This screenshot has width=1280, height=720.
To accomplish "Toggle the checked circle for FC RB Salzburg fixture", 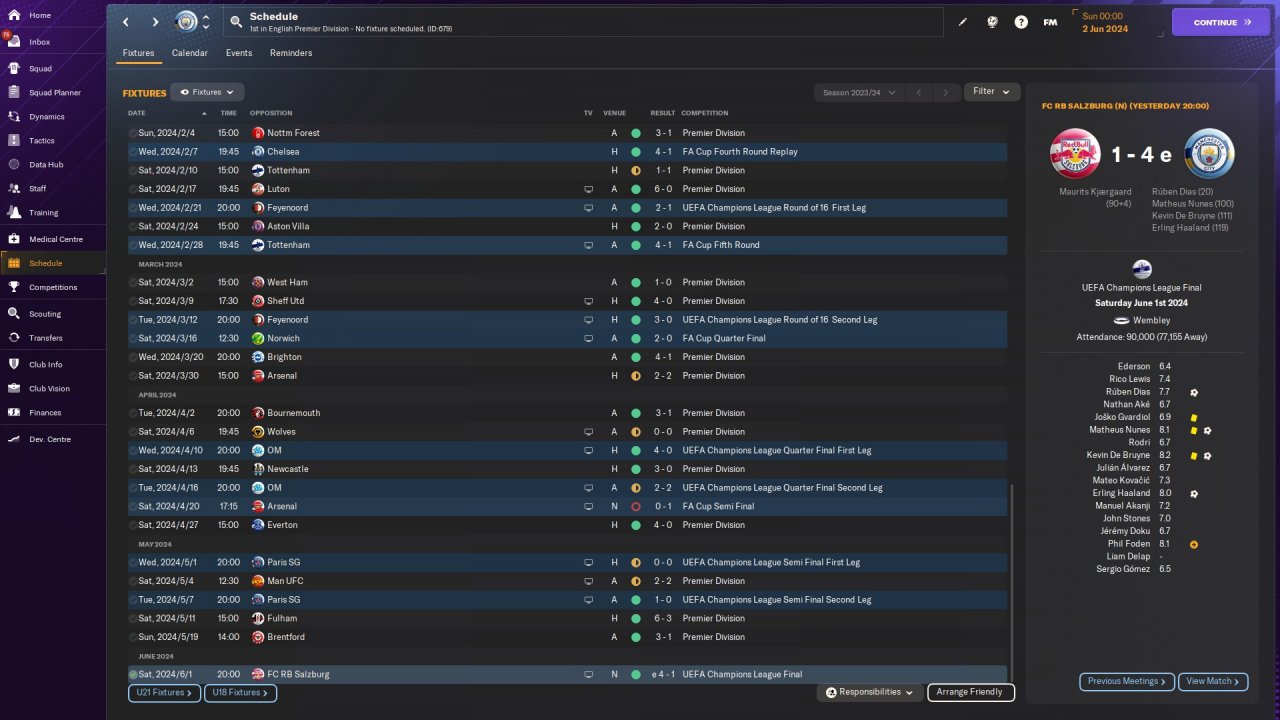I will [x=133, y=675].
